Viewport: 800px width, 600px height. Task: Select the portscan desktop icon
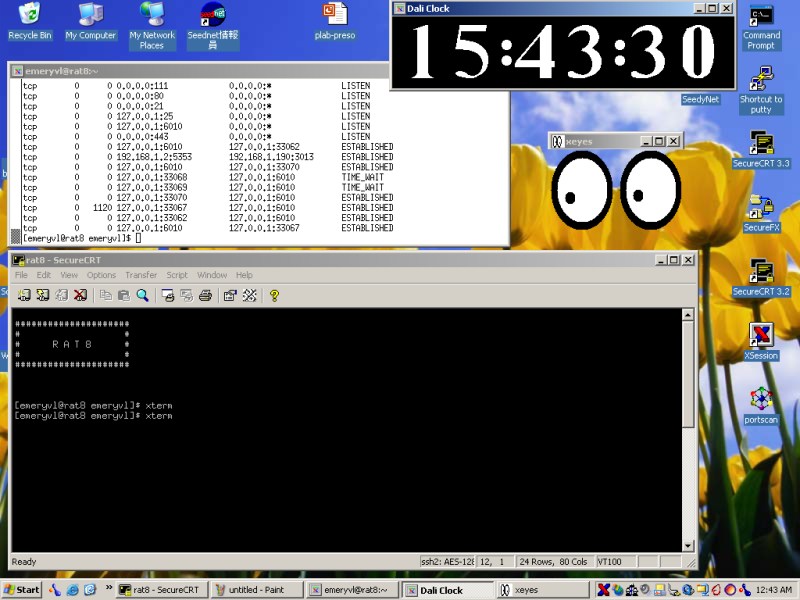(x=761, y=399)
